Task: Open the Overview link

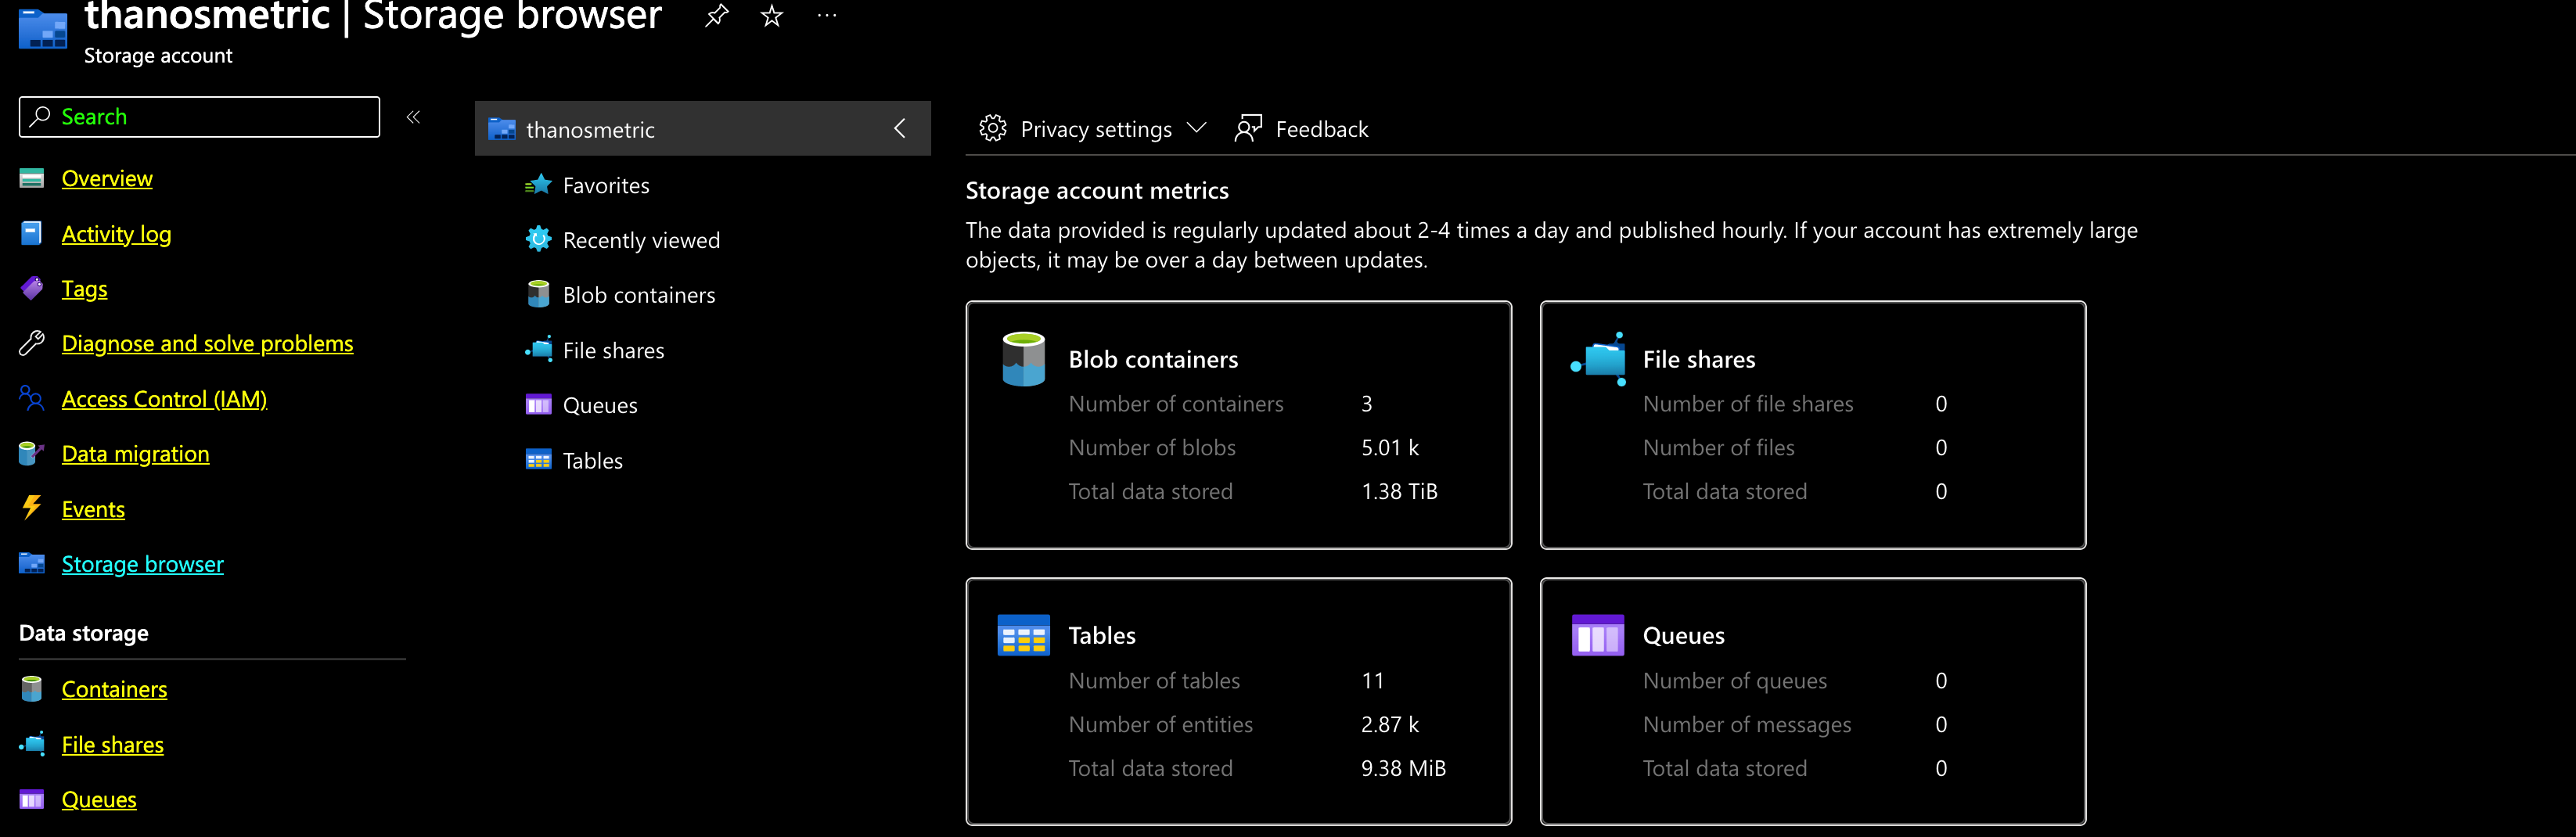Action: (x=107, y=178)
